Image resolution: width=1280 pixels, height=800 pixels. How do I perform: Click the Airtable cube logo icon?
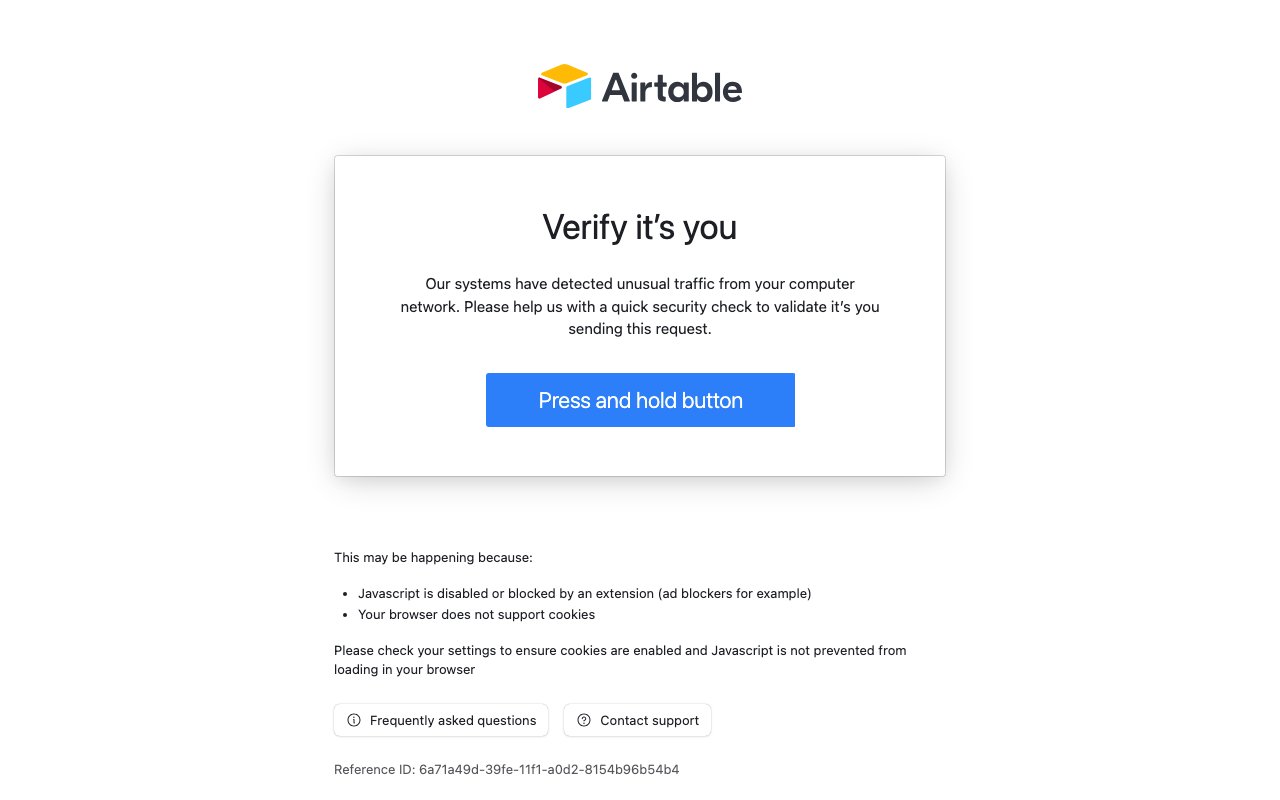pyautogui.click(x=565, y=86)
